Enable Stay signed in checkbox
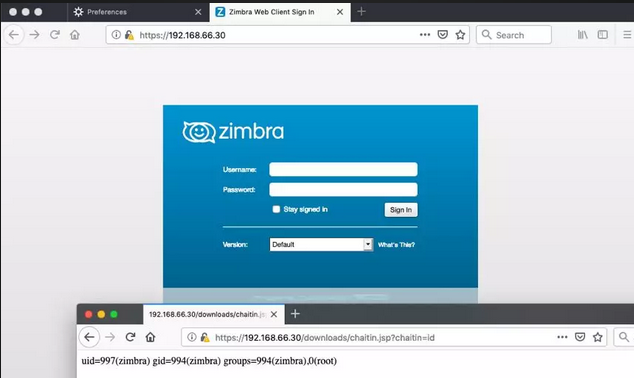This screenshot has width=634, height=378. pos(276,209)
